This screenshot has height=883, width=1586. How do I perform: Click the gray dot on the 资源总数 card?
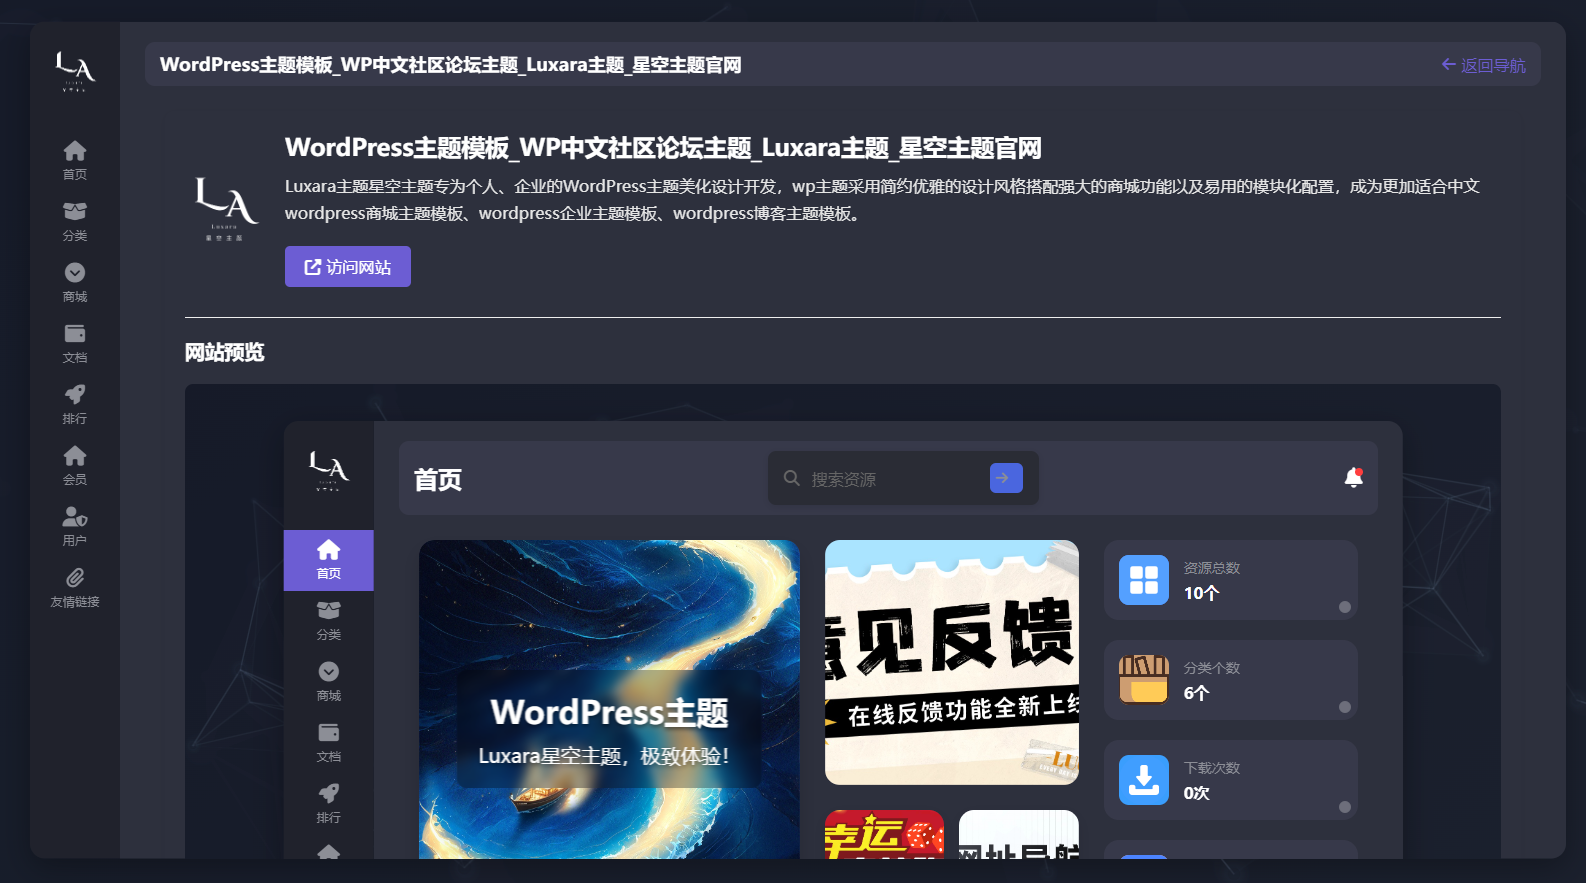[1345, 607]
